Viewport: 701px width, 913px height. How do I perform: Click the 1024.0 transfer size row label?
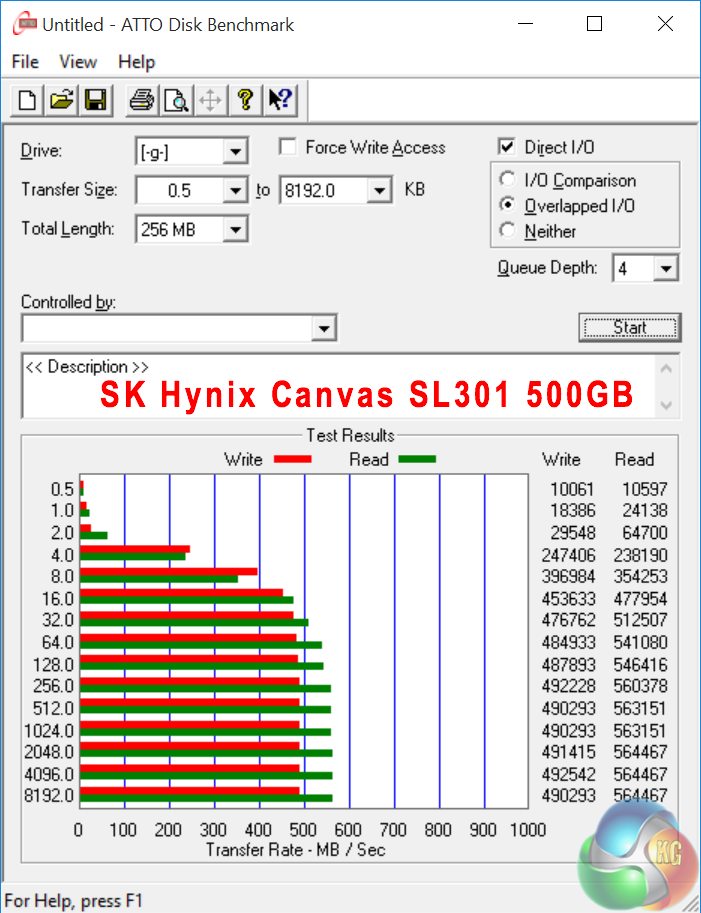coord(49,730)
